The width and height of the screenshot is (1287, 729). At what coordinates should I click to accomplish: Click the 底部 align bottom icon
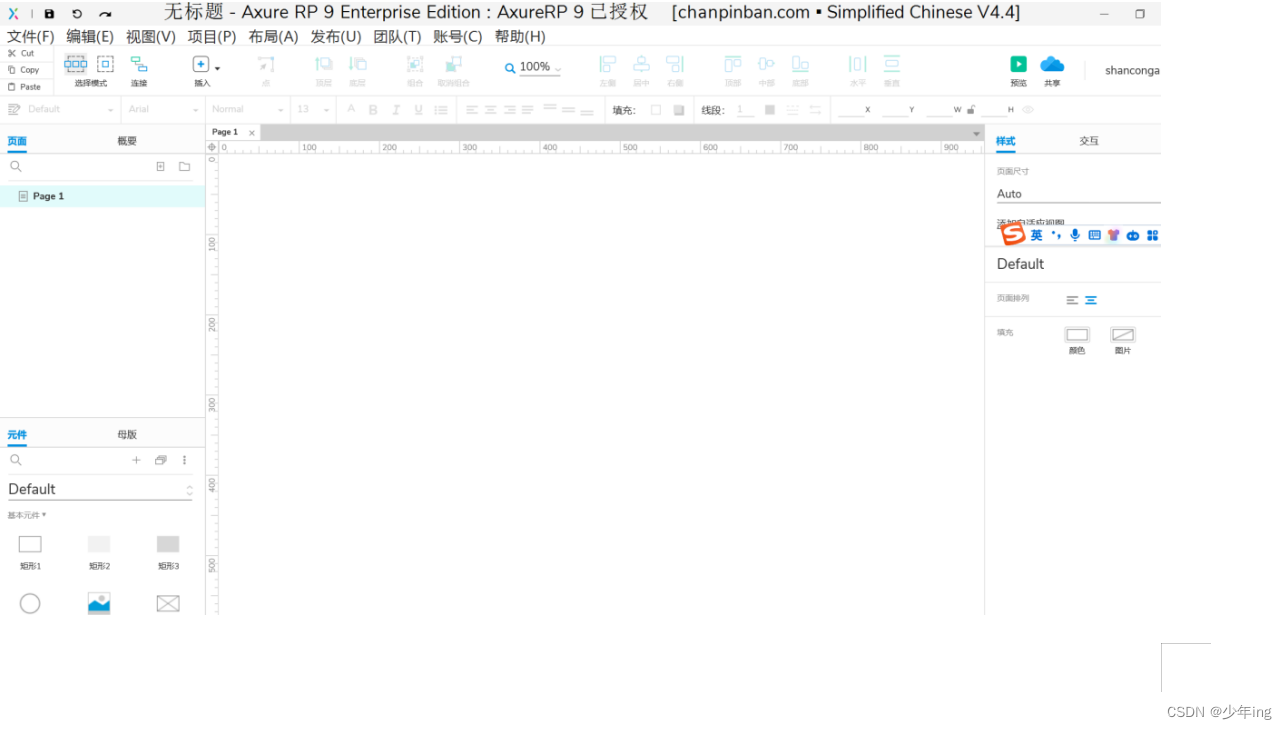(x=800, y=64)
